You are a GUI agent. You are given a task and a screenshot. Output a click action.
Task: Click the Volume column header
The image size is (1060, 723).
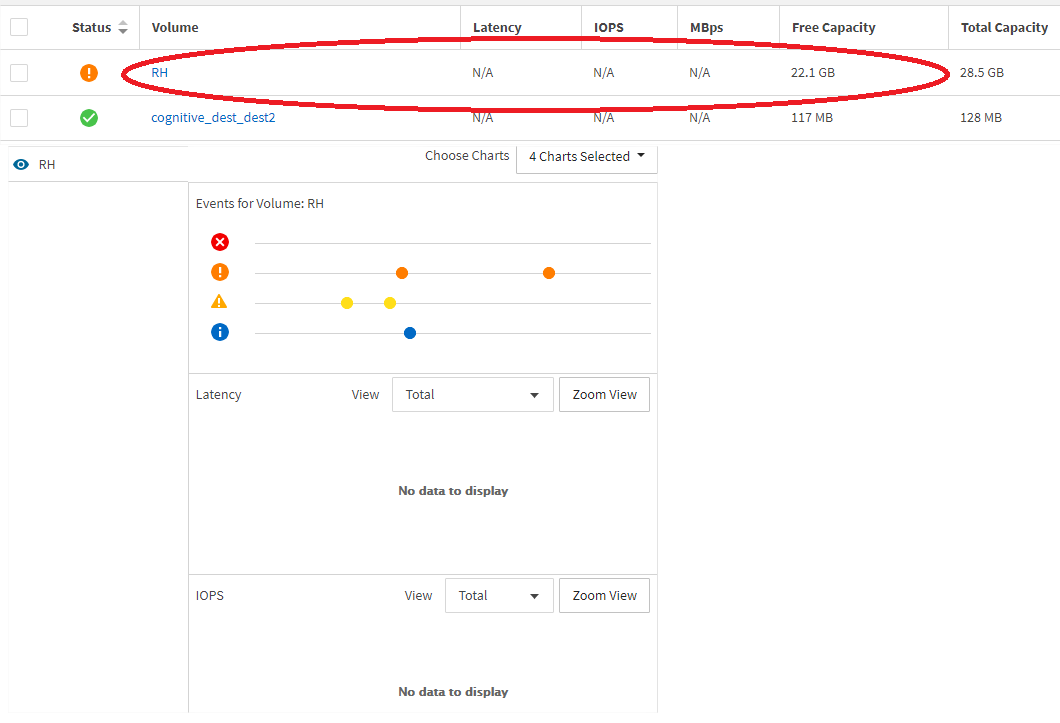[175, 27]
